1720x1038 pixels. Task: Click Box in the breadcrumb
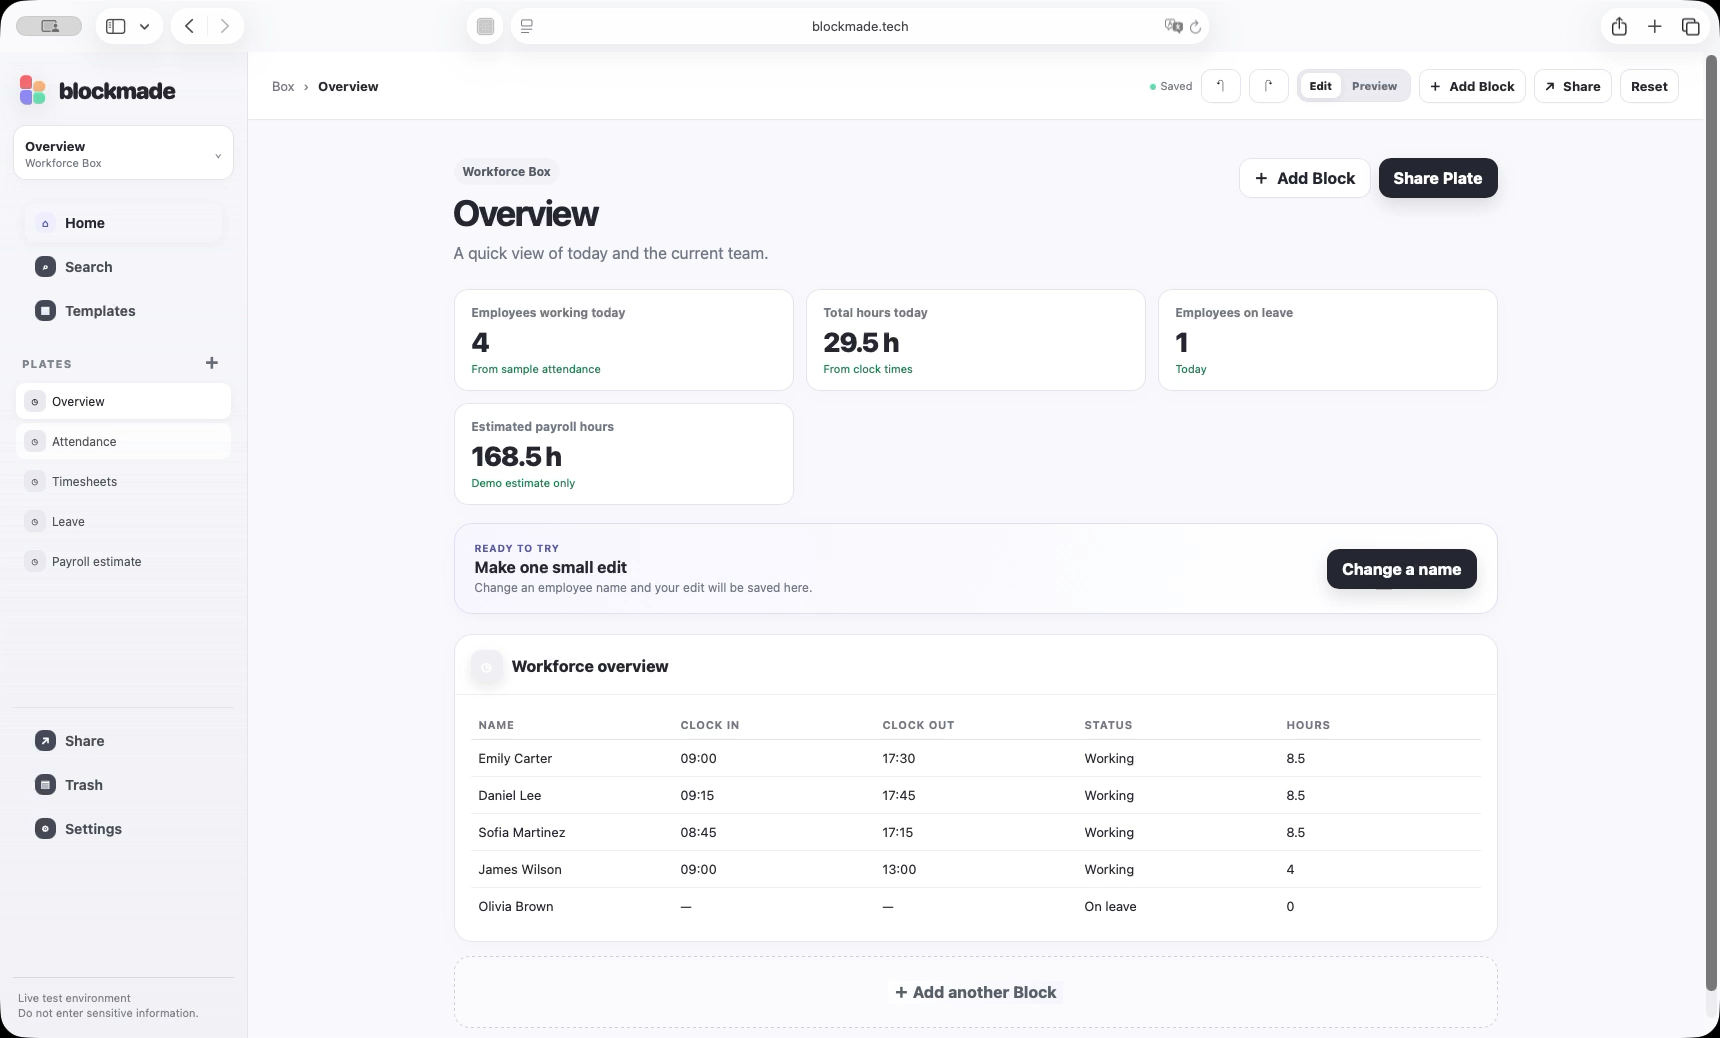(283, 86)
